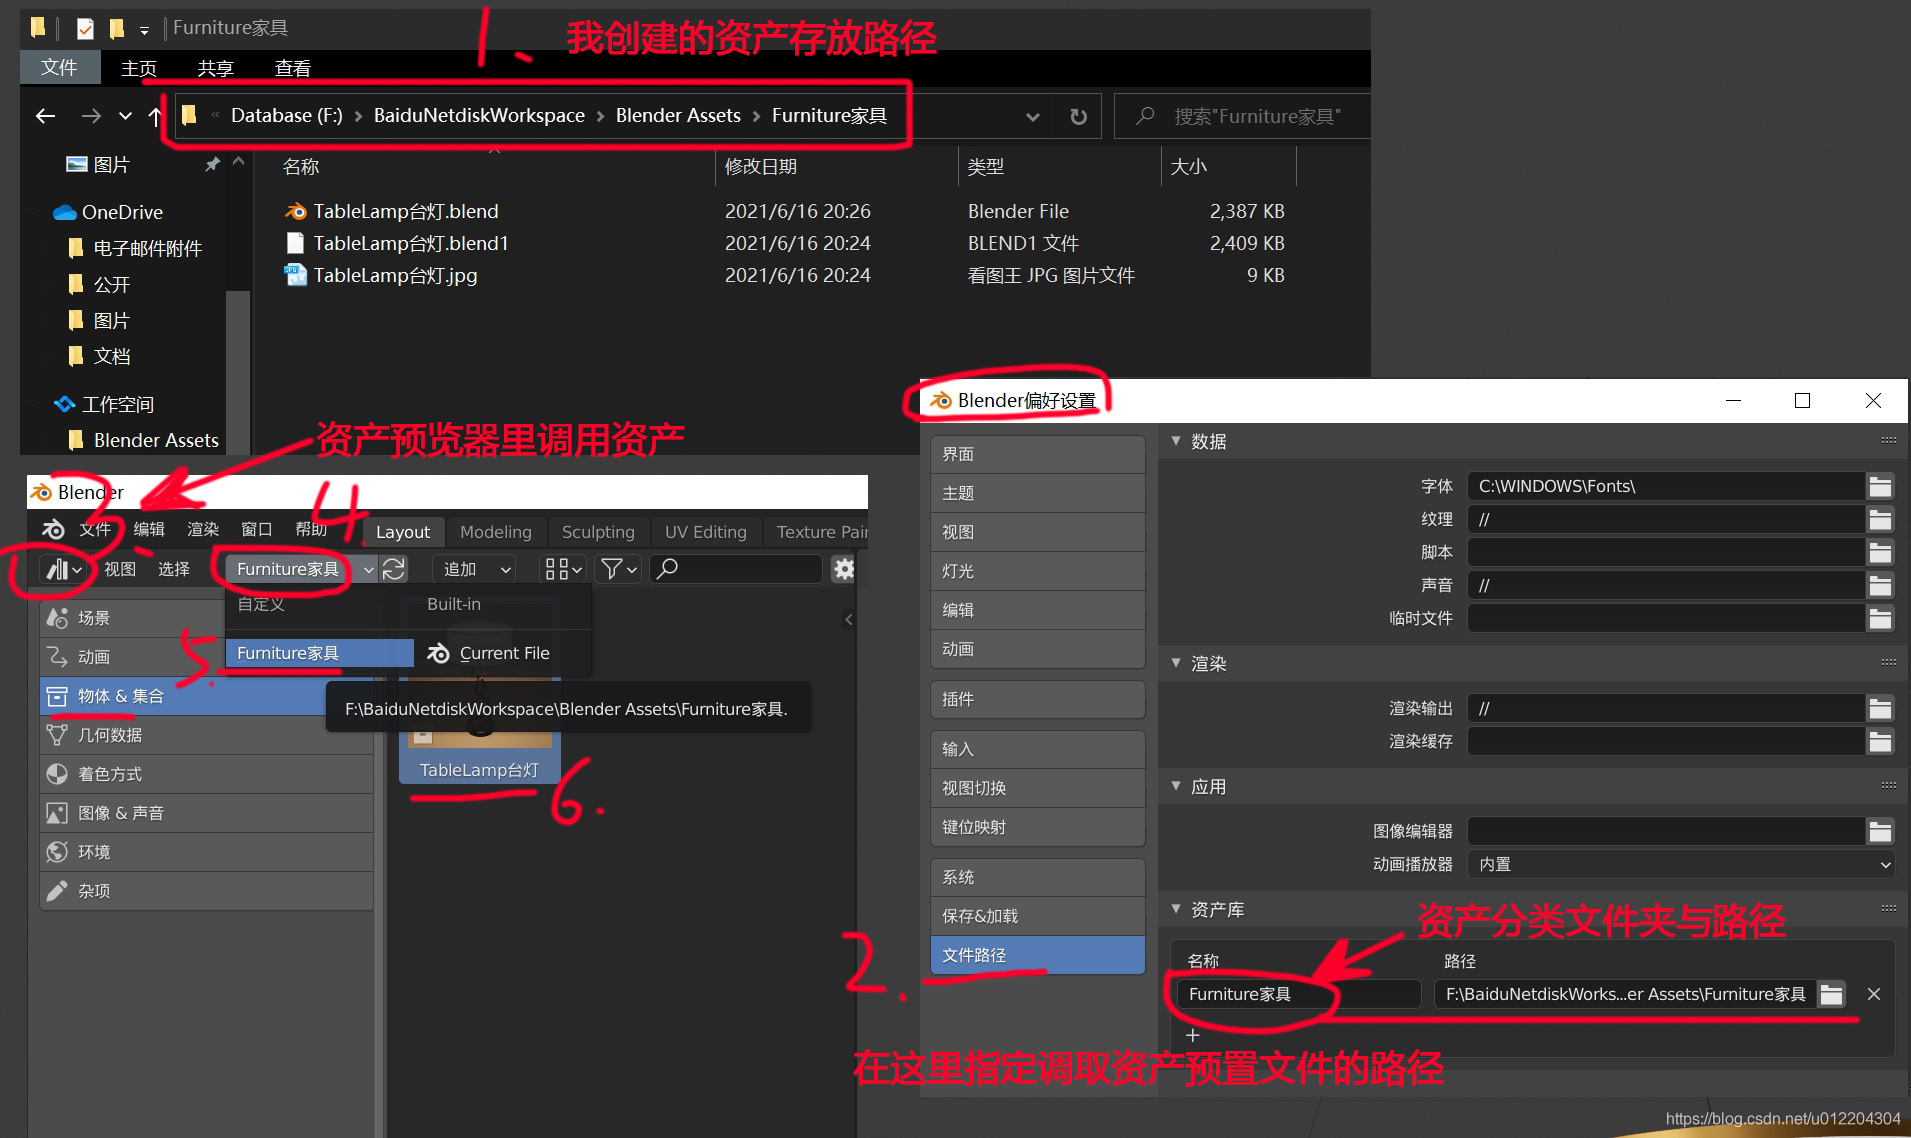The image size is (1911, 1138).
Task: Select the Environment category
Action: [x=206, y=852]
